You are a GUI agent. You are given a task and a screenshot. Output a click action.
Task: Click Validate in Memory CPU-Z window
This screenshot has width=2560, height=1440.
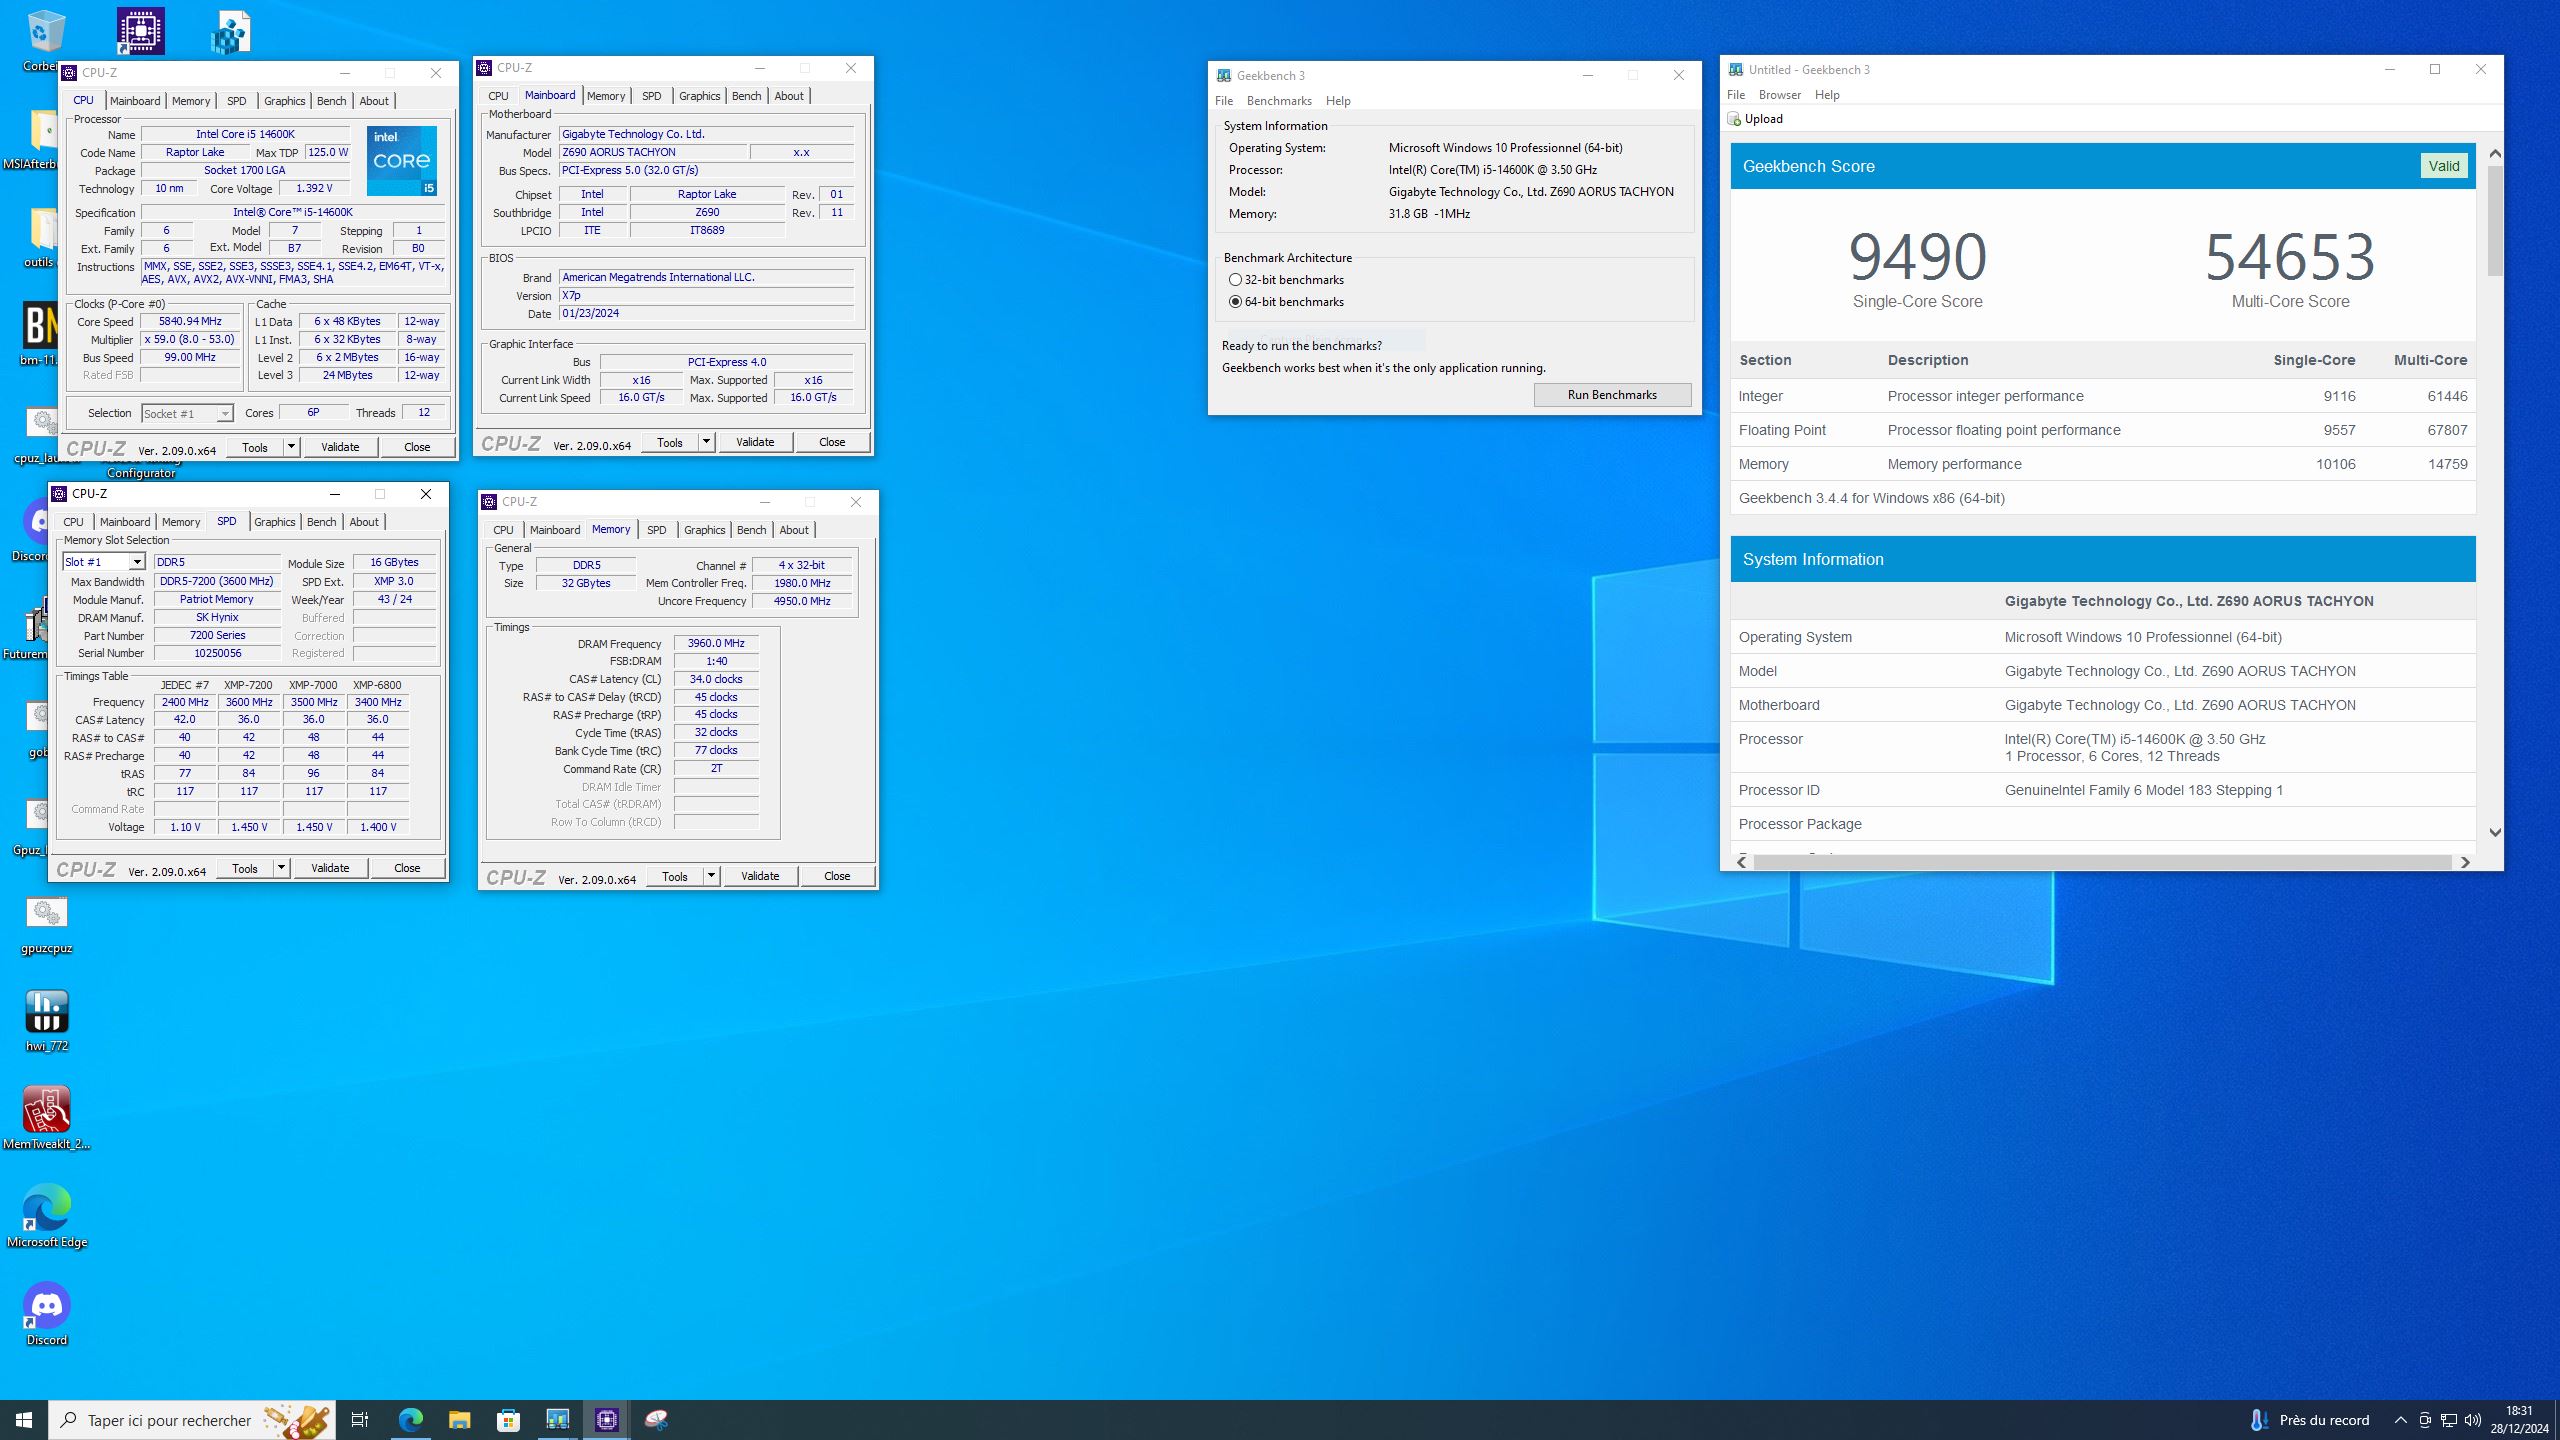pos(760,876)
